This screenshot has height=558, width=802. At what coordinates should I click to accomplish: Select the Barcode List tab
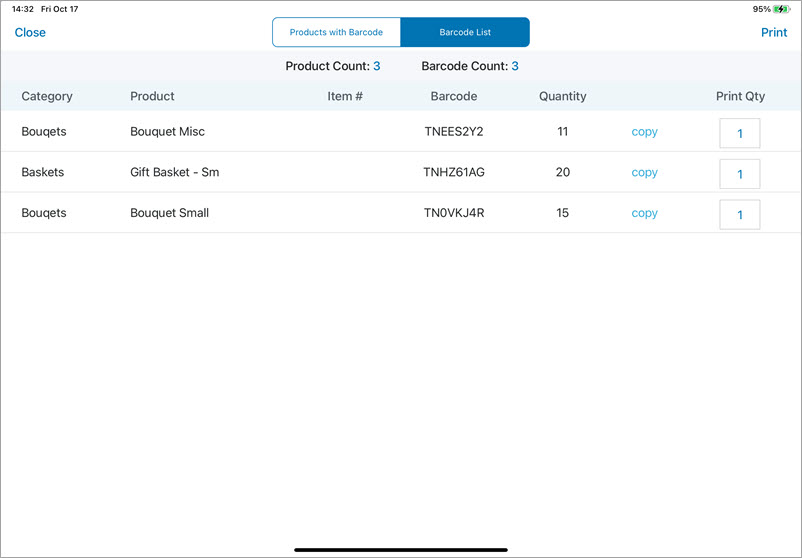[x=465, y=32]
